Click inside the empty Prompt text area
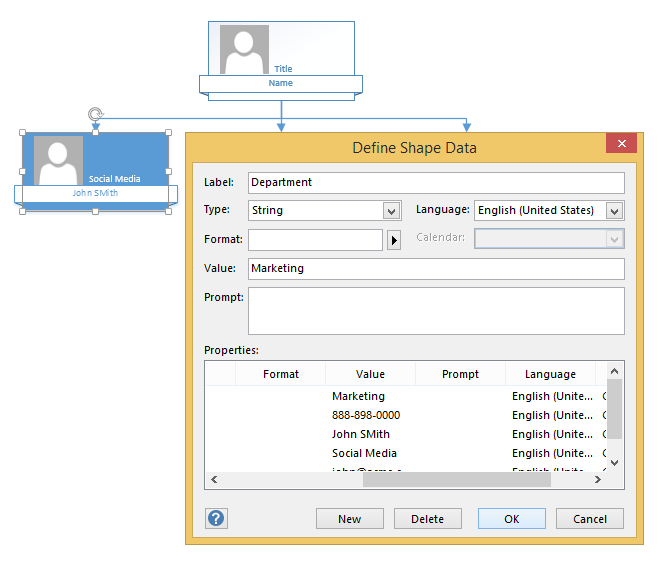This screenshot has width=659, height=565. point(436,311)
